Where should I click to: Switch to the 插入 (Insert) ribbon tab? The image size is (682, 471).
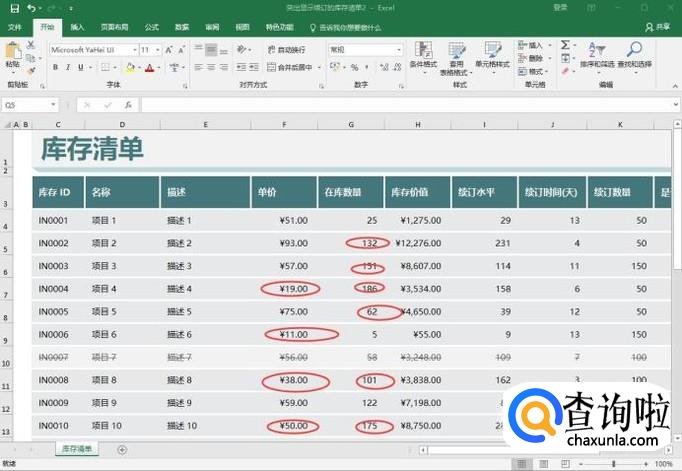coord(78,27)
